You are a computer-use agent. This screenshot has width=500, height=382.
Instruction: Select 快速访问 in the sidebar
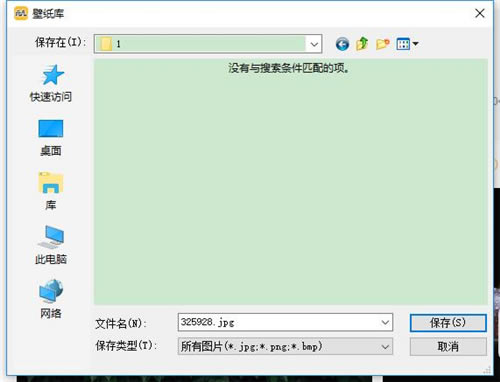point(51,83)
